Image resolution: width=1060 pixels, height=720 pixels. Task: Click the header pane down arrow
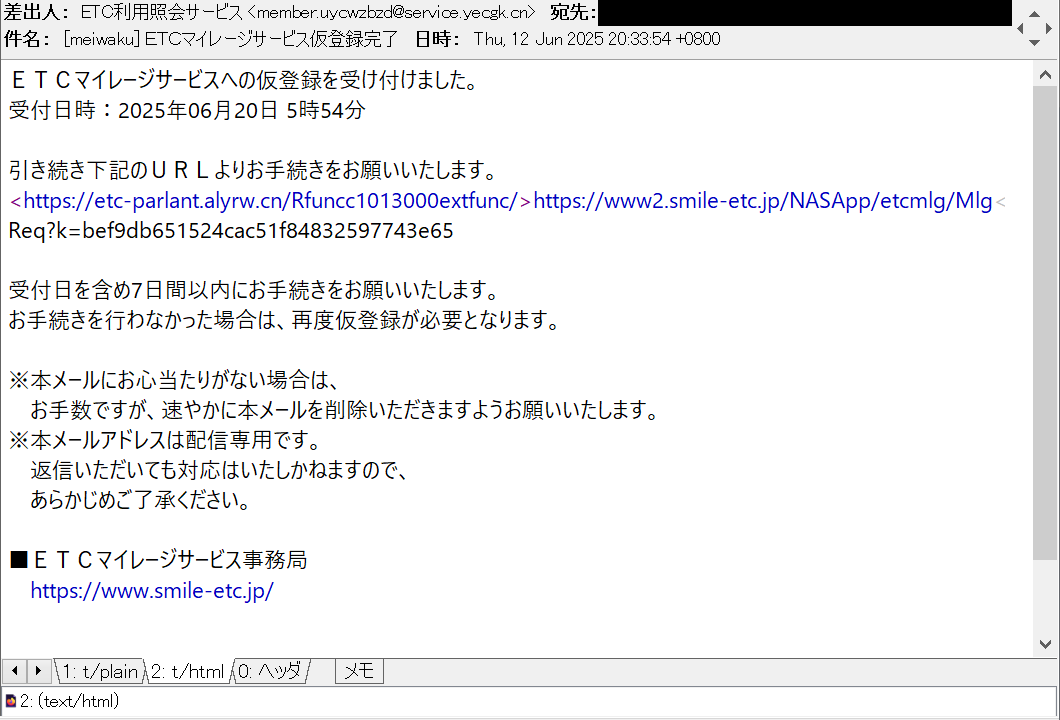1034,43
